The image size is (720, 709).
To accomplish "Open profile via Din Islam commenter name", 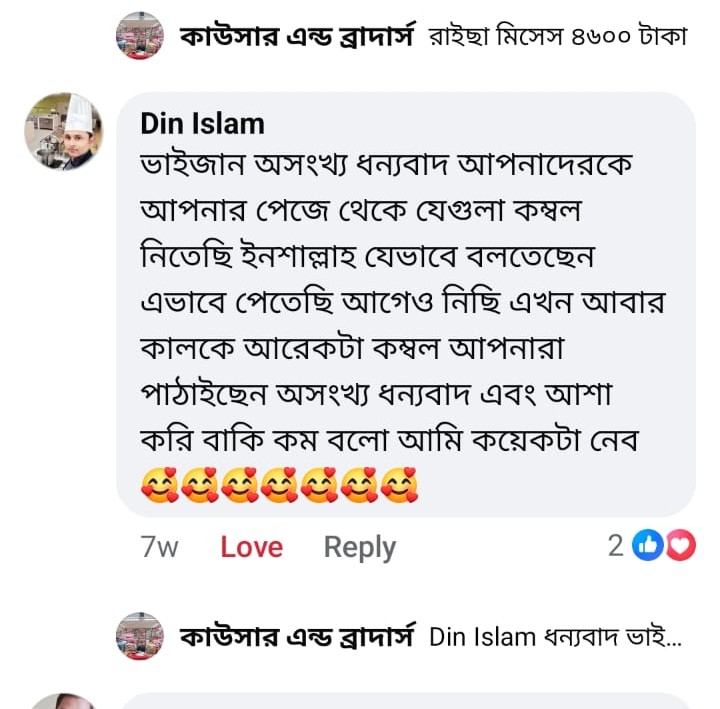I will 202,123.
